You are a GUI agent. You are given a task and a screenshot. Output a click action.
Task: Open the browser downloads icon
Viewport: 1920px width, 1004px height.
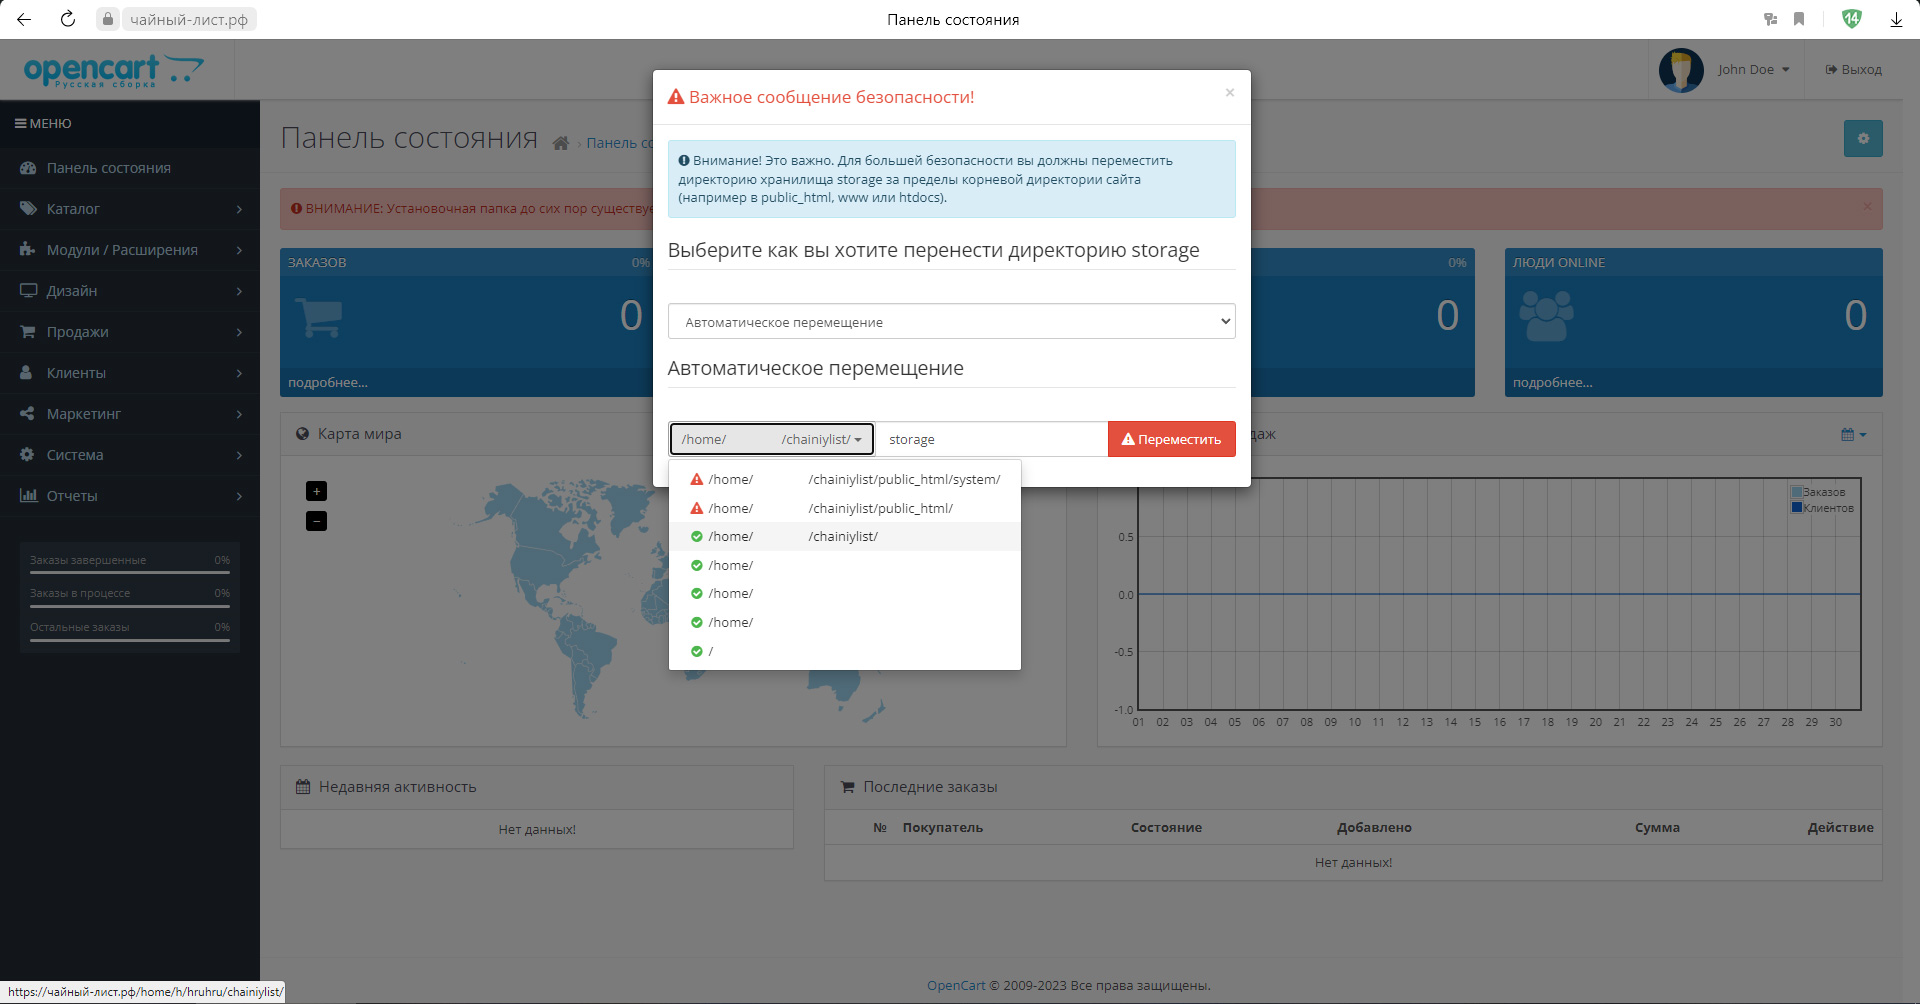tap(1895, 19)
